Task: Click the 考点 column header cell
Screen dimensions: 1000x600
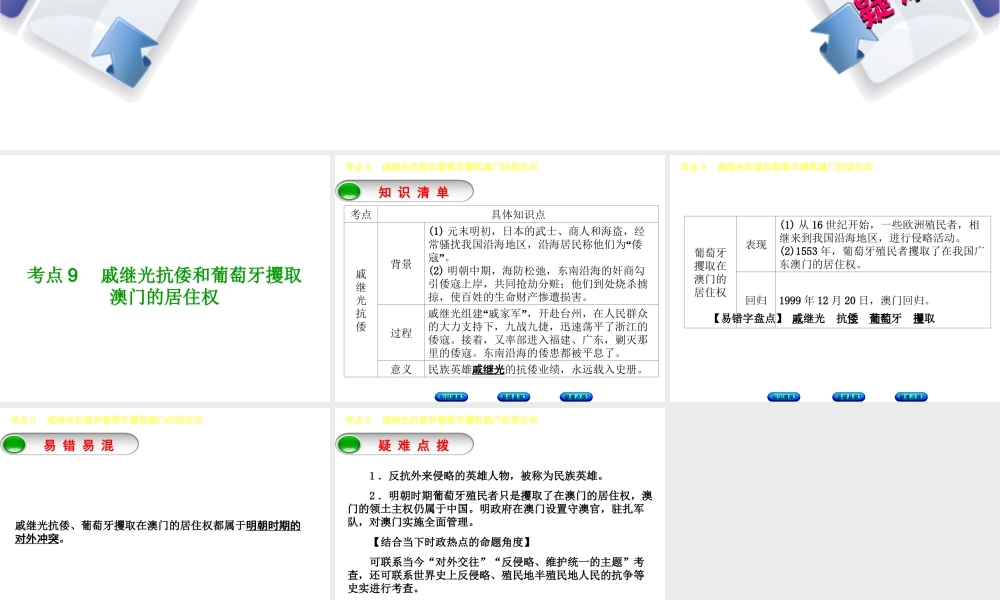Action: [x=361, y=214]
